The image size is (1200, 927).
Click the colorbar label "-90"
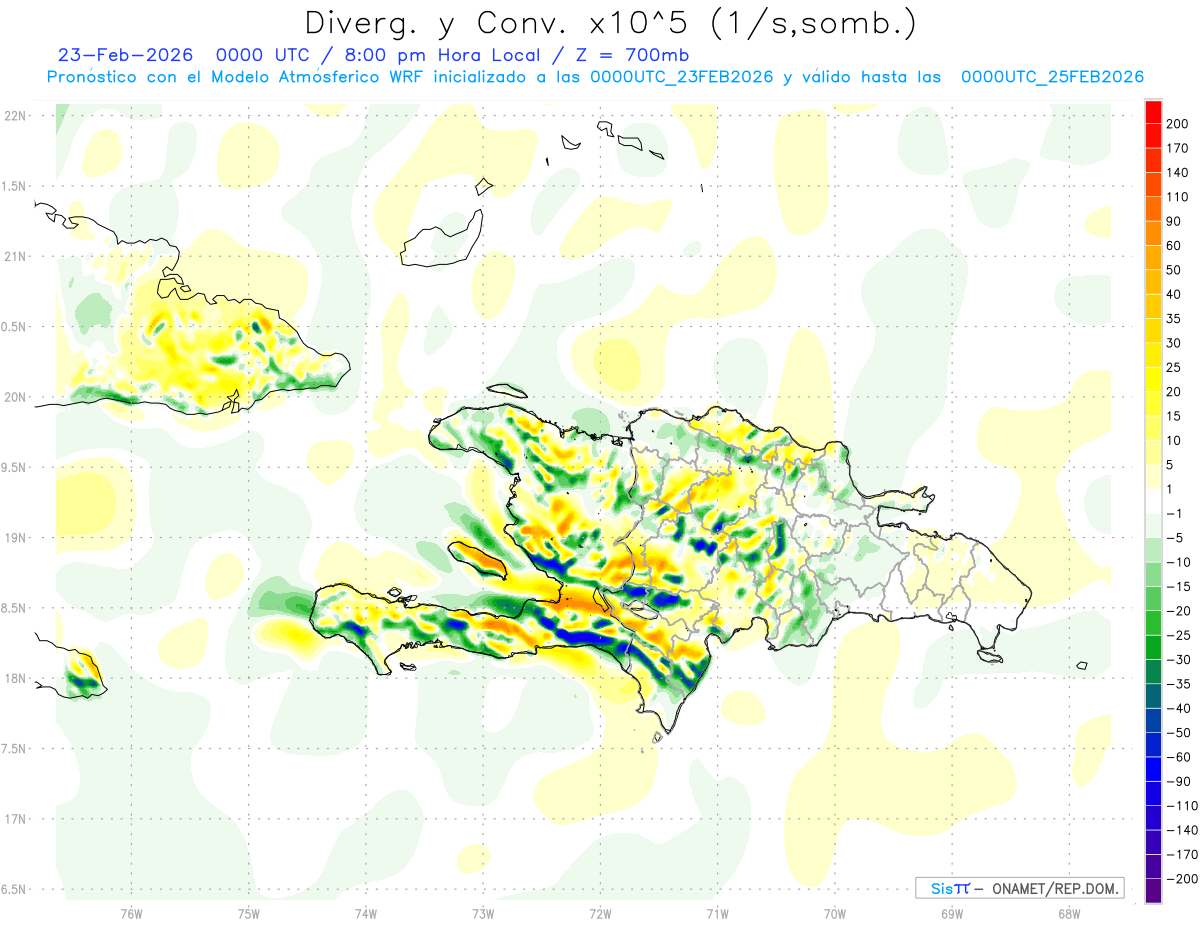pyautogui.click(x=1179, y=782)
